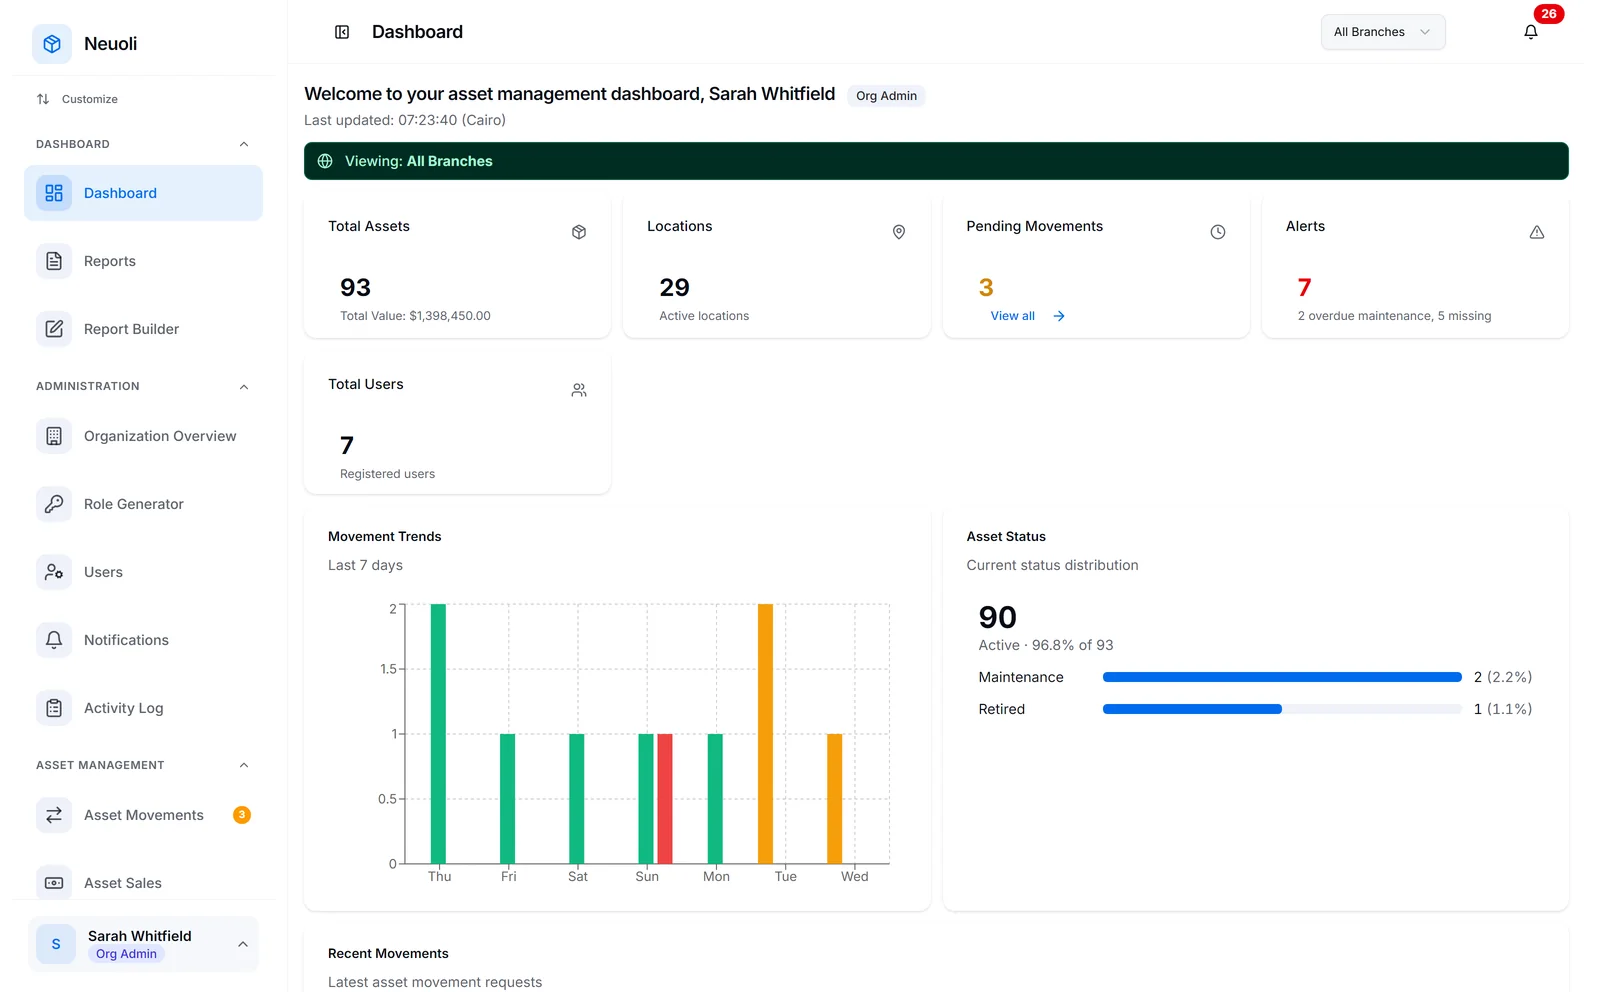This screenshot has height=992, width=1600.
Task: Click the Asset Movements arrows icon
Action: coord(54,815)
